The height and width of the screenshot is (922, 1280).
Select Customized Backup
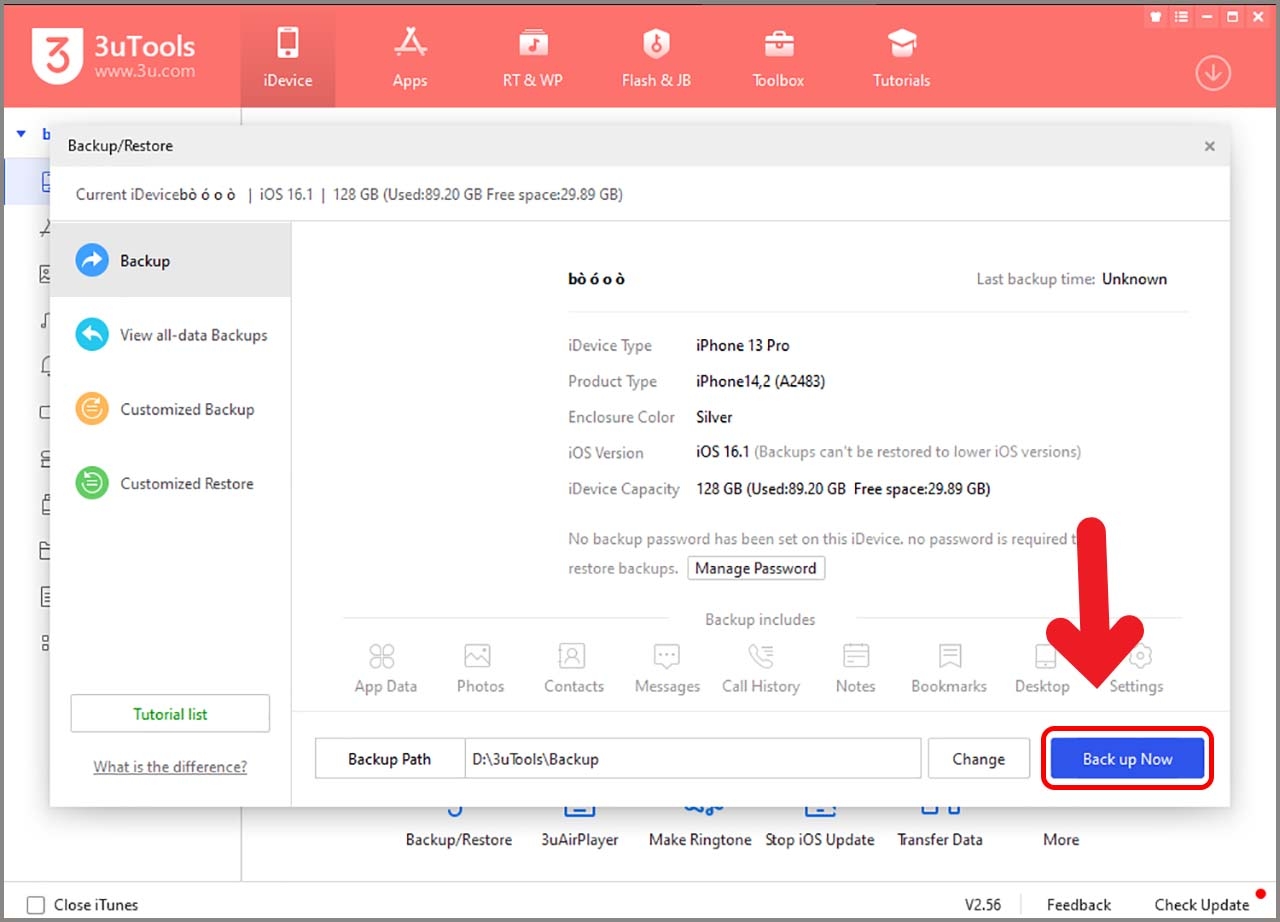(170, 409)
